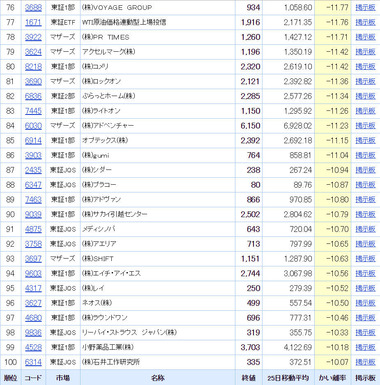Select the 東証2部 market cell
Screen dimensions: 380x385
point(63,96)
